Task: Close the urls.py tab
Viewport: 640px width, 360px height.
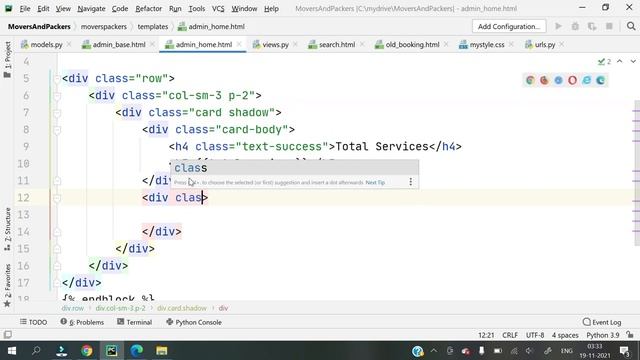Action: [562, 44]
